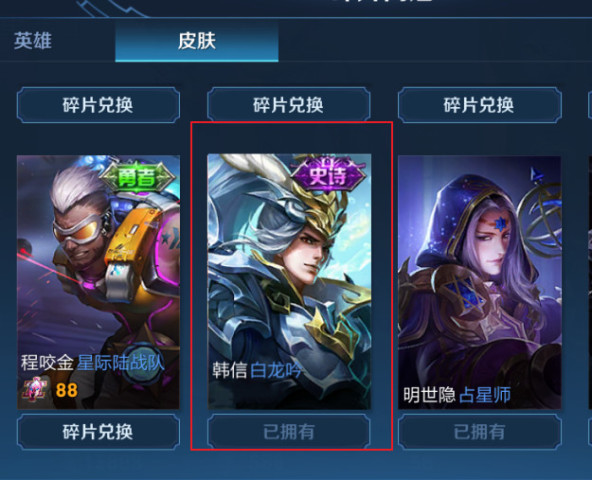Tap the 碎片兑换 button above 程咬金
This screenshot has height=480, width=592.
pos(98,105)
